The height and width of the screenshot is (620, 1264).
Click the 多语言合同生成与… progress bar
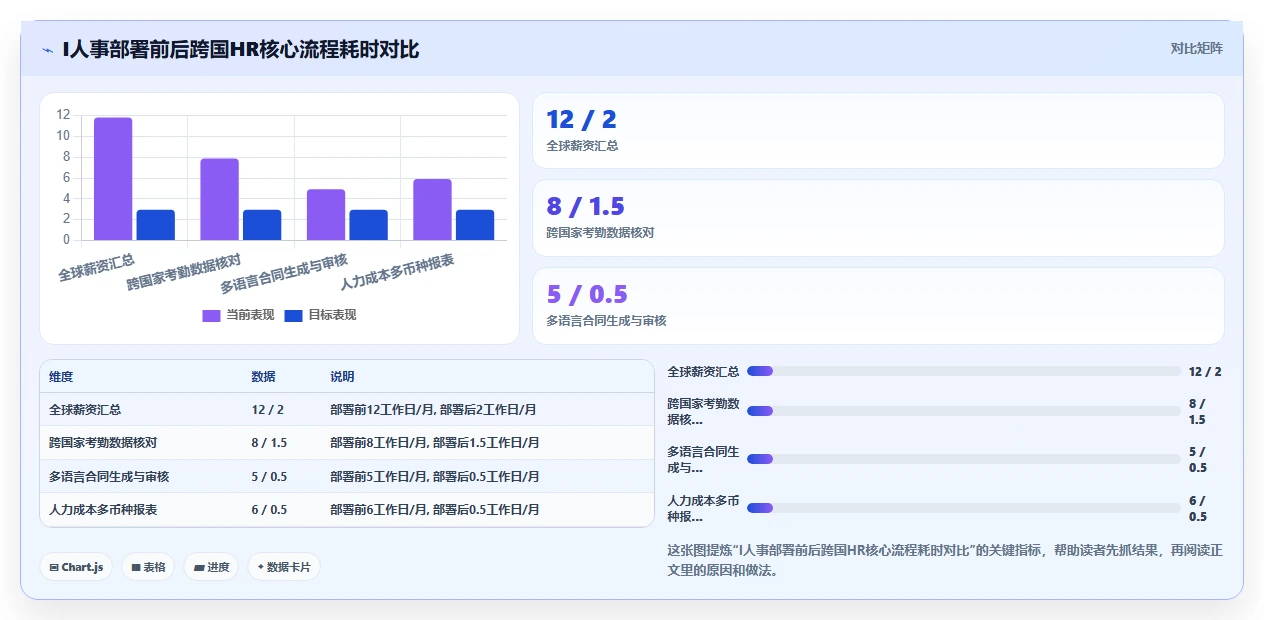[964, 459]
